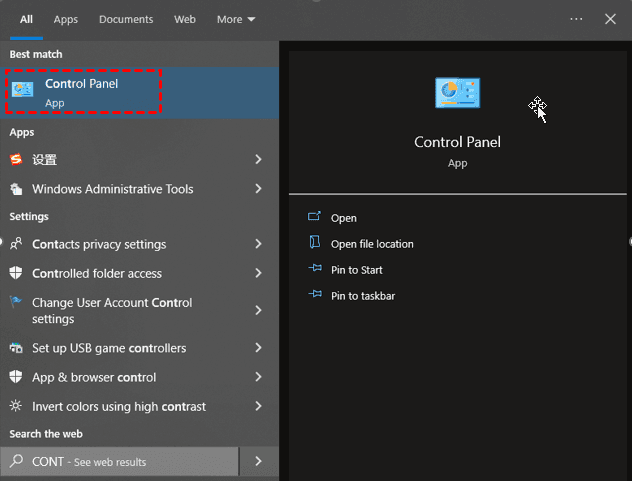Click the Open file location icon
Image resolution: width=632 pixels, height=481 pixels.
coord(315,244)
